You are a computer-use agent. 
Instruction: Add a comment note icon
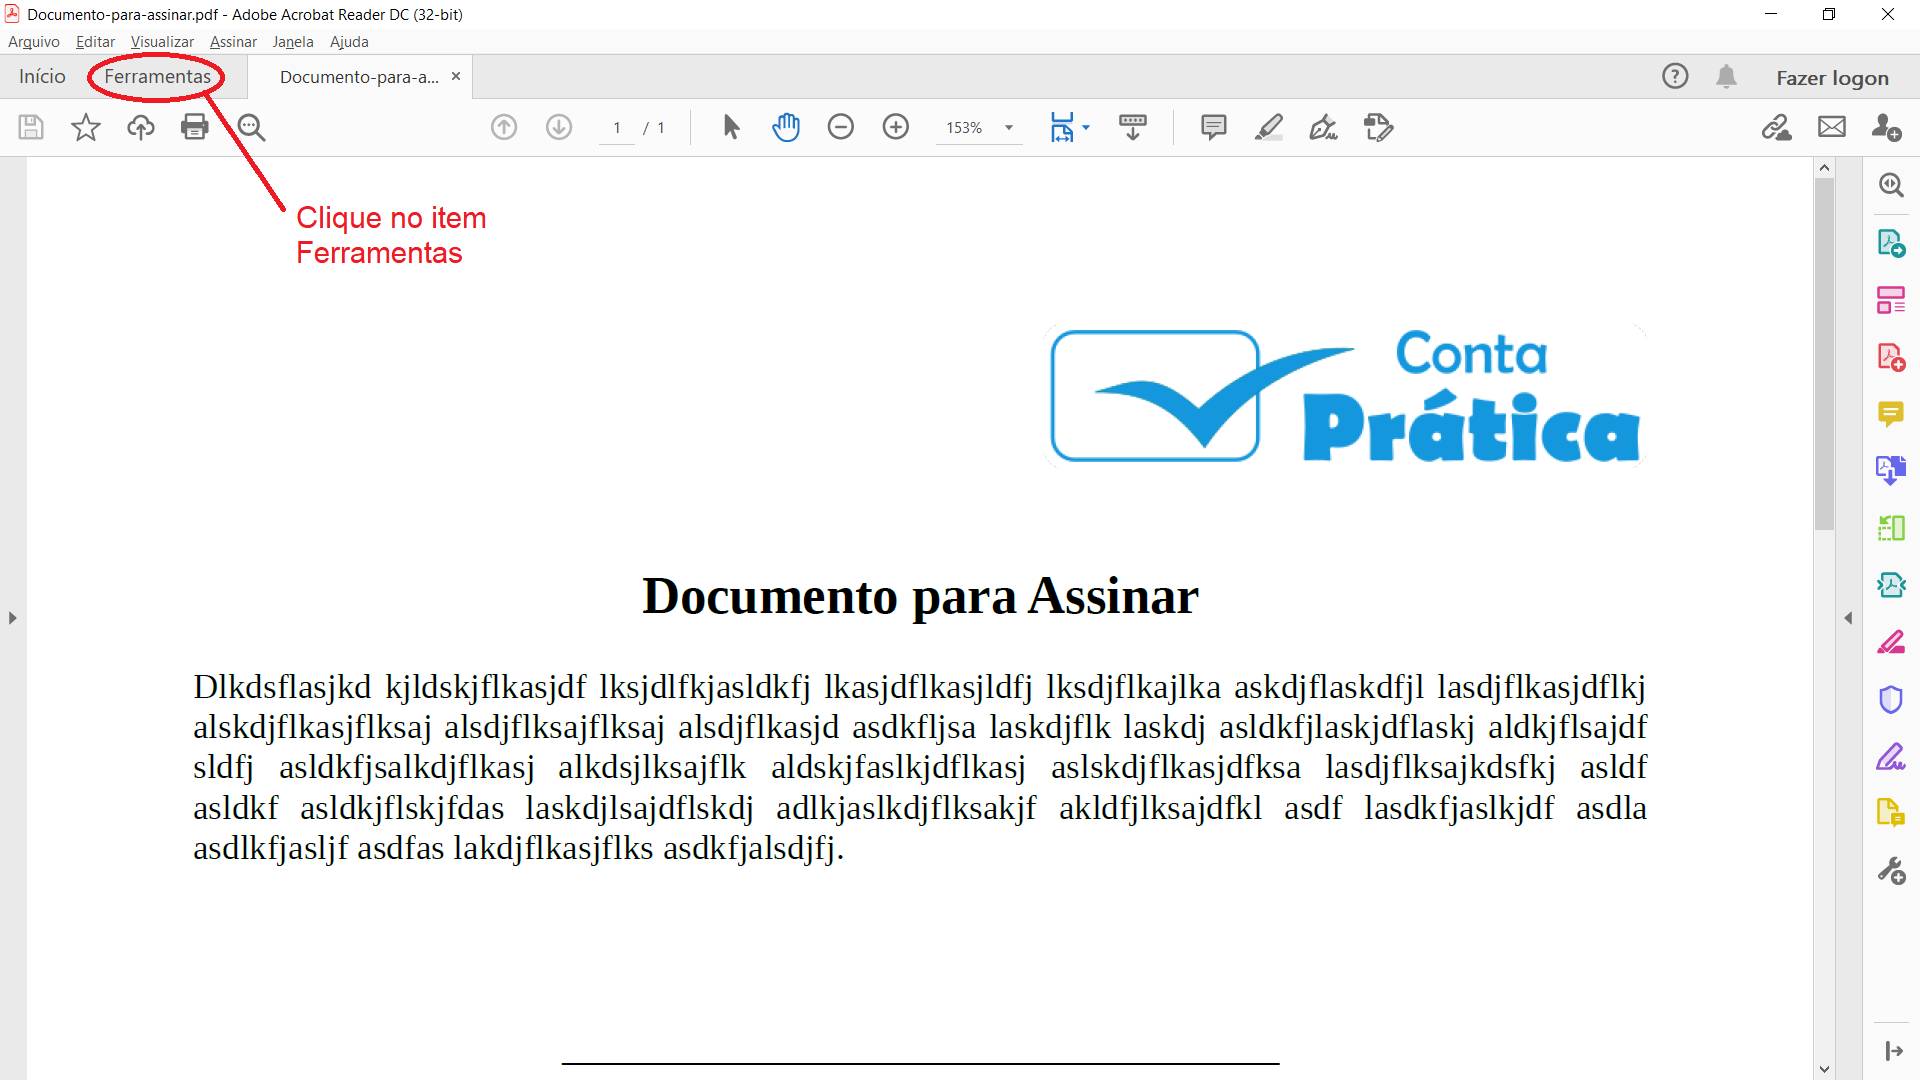coord(1214,127)
